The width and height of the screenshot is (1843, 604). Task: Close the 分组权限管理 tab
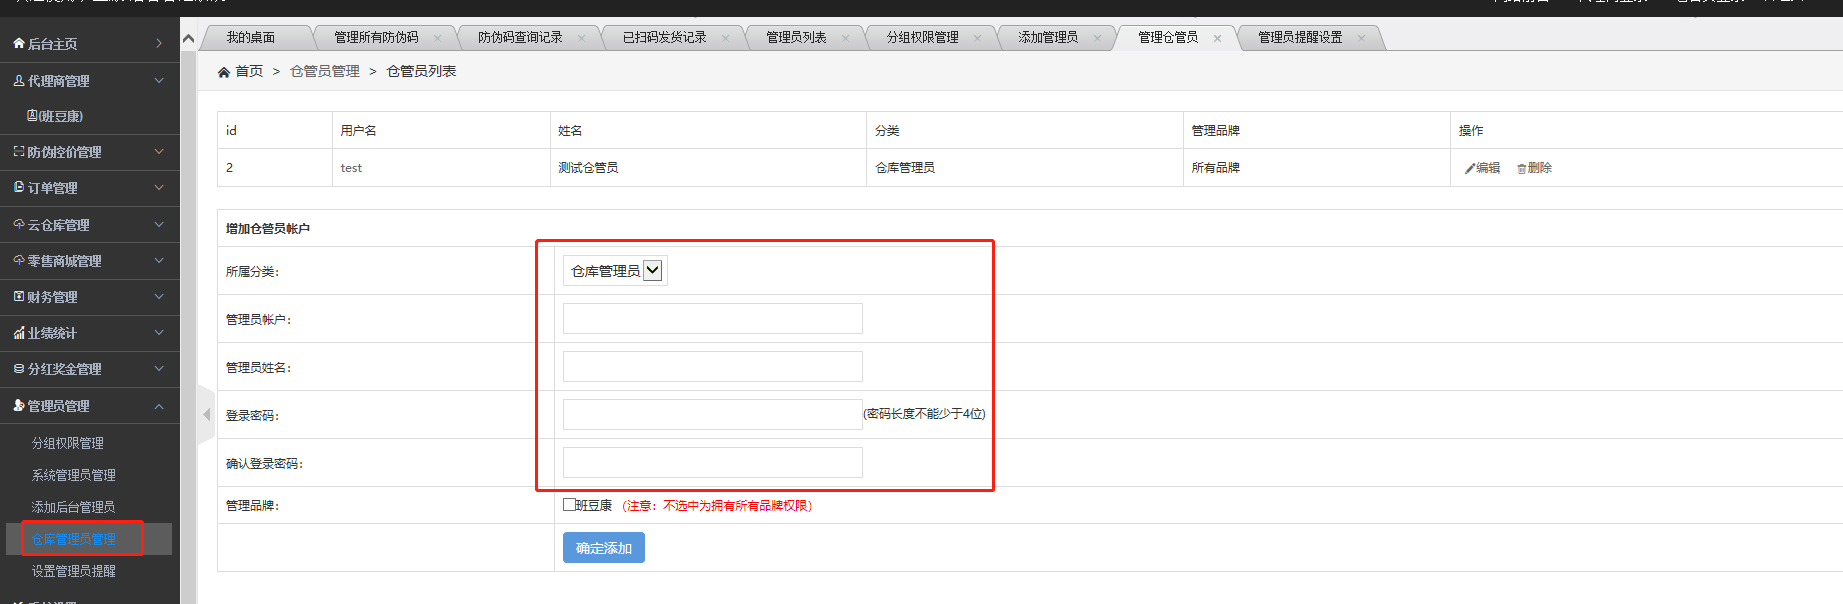tap(977, 38)
